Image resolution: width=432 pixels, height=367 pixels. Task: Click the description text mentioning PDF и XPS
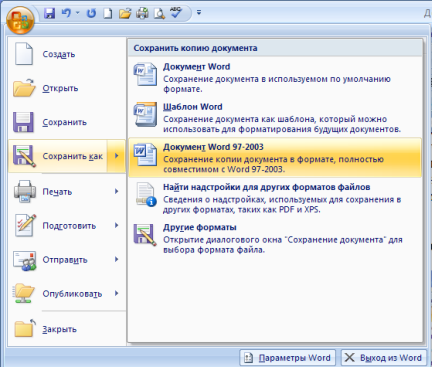[x=282, y=205]
